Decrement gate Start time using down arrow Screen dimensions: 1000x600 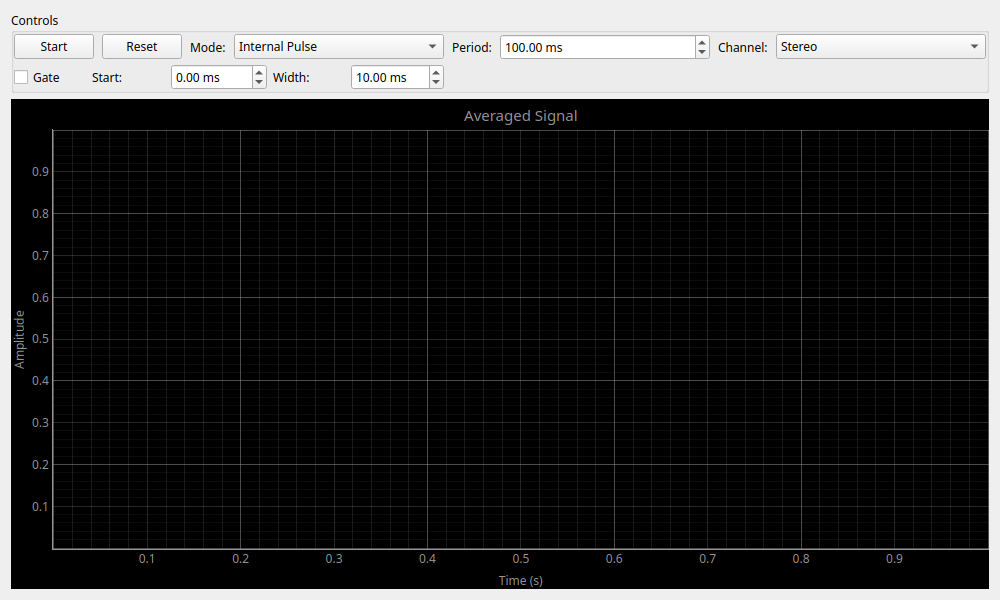pyautogui.click(x=259, y=83)
